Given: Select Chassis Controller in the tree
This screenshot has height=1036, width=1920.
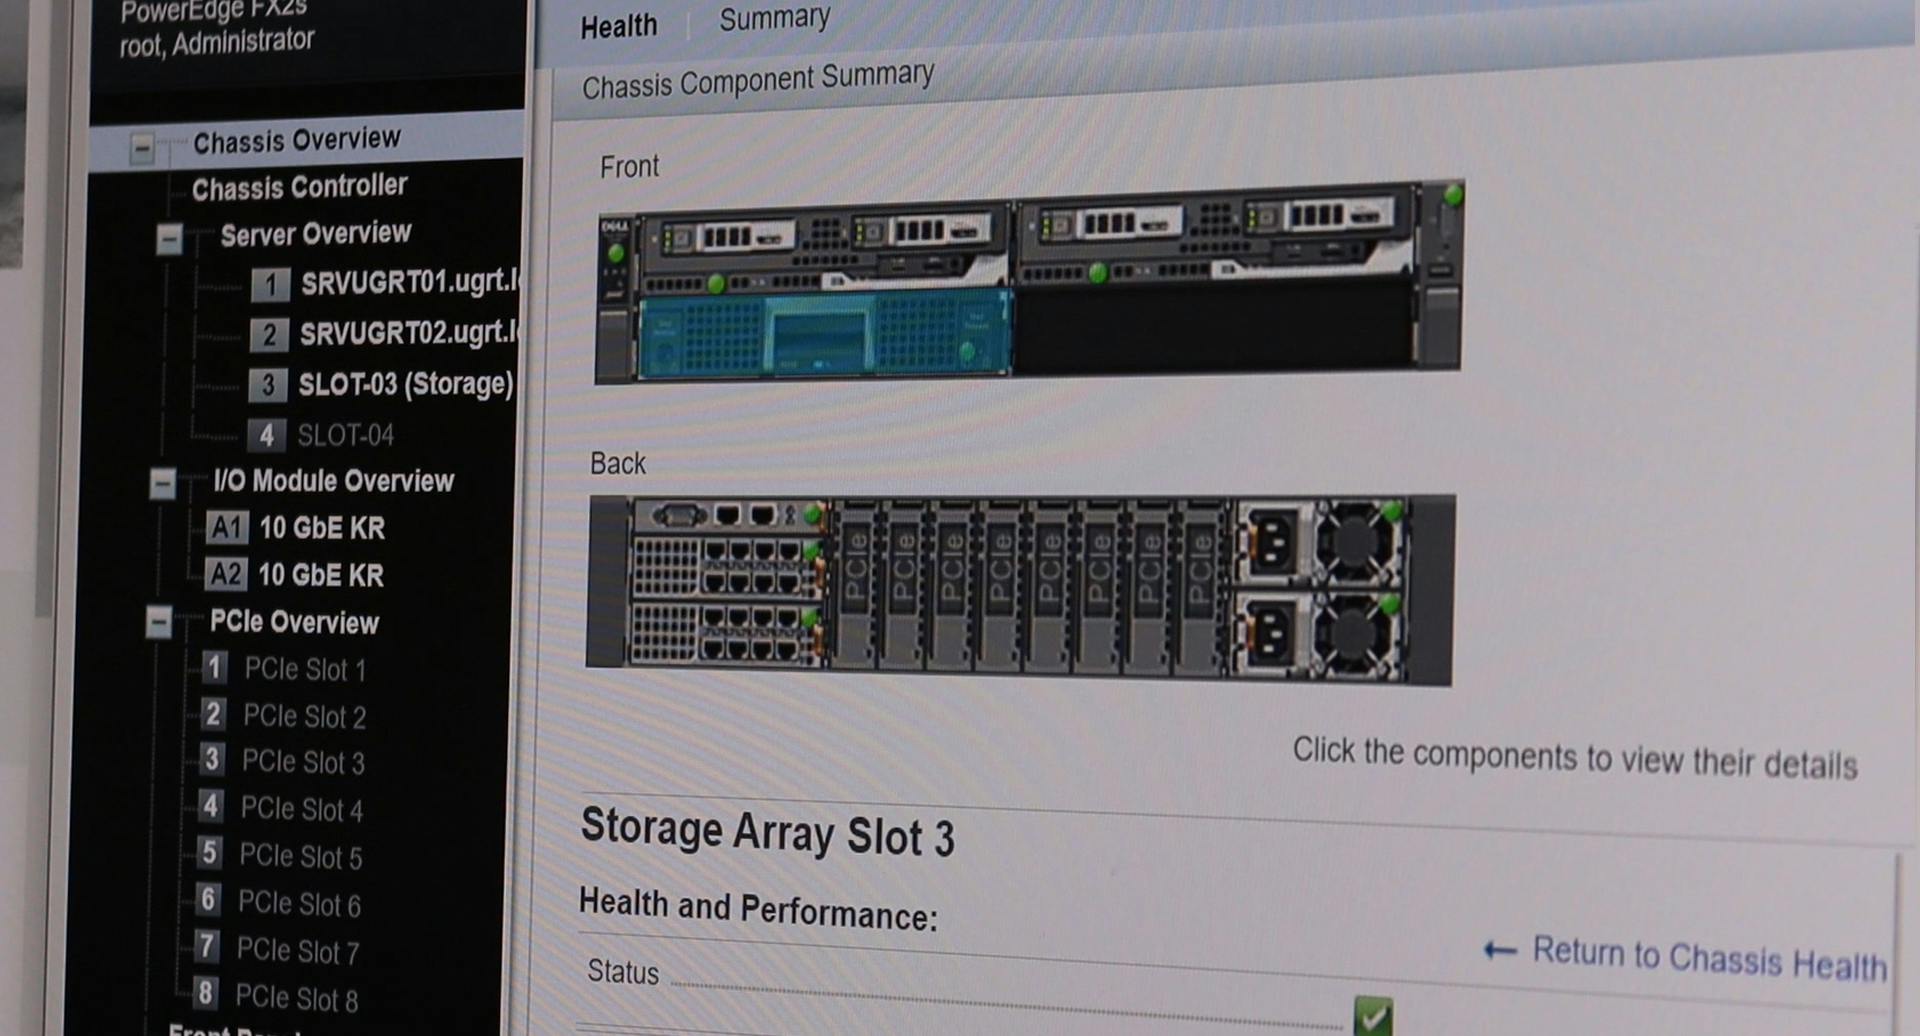Looking at the screenshot, I should [x=299, y=187].
